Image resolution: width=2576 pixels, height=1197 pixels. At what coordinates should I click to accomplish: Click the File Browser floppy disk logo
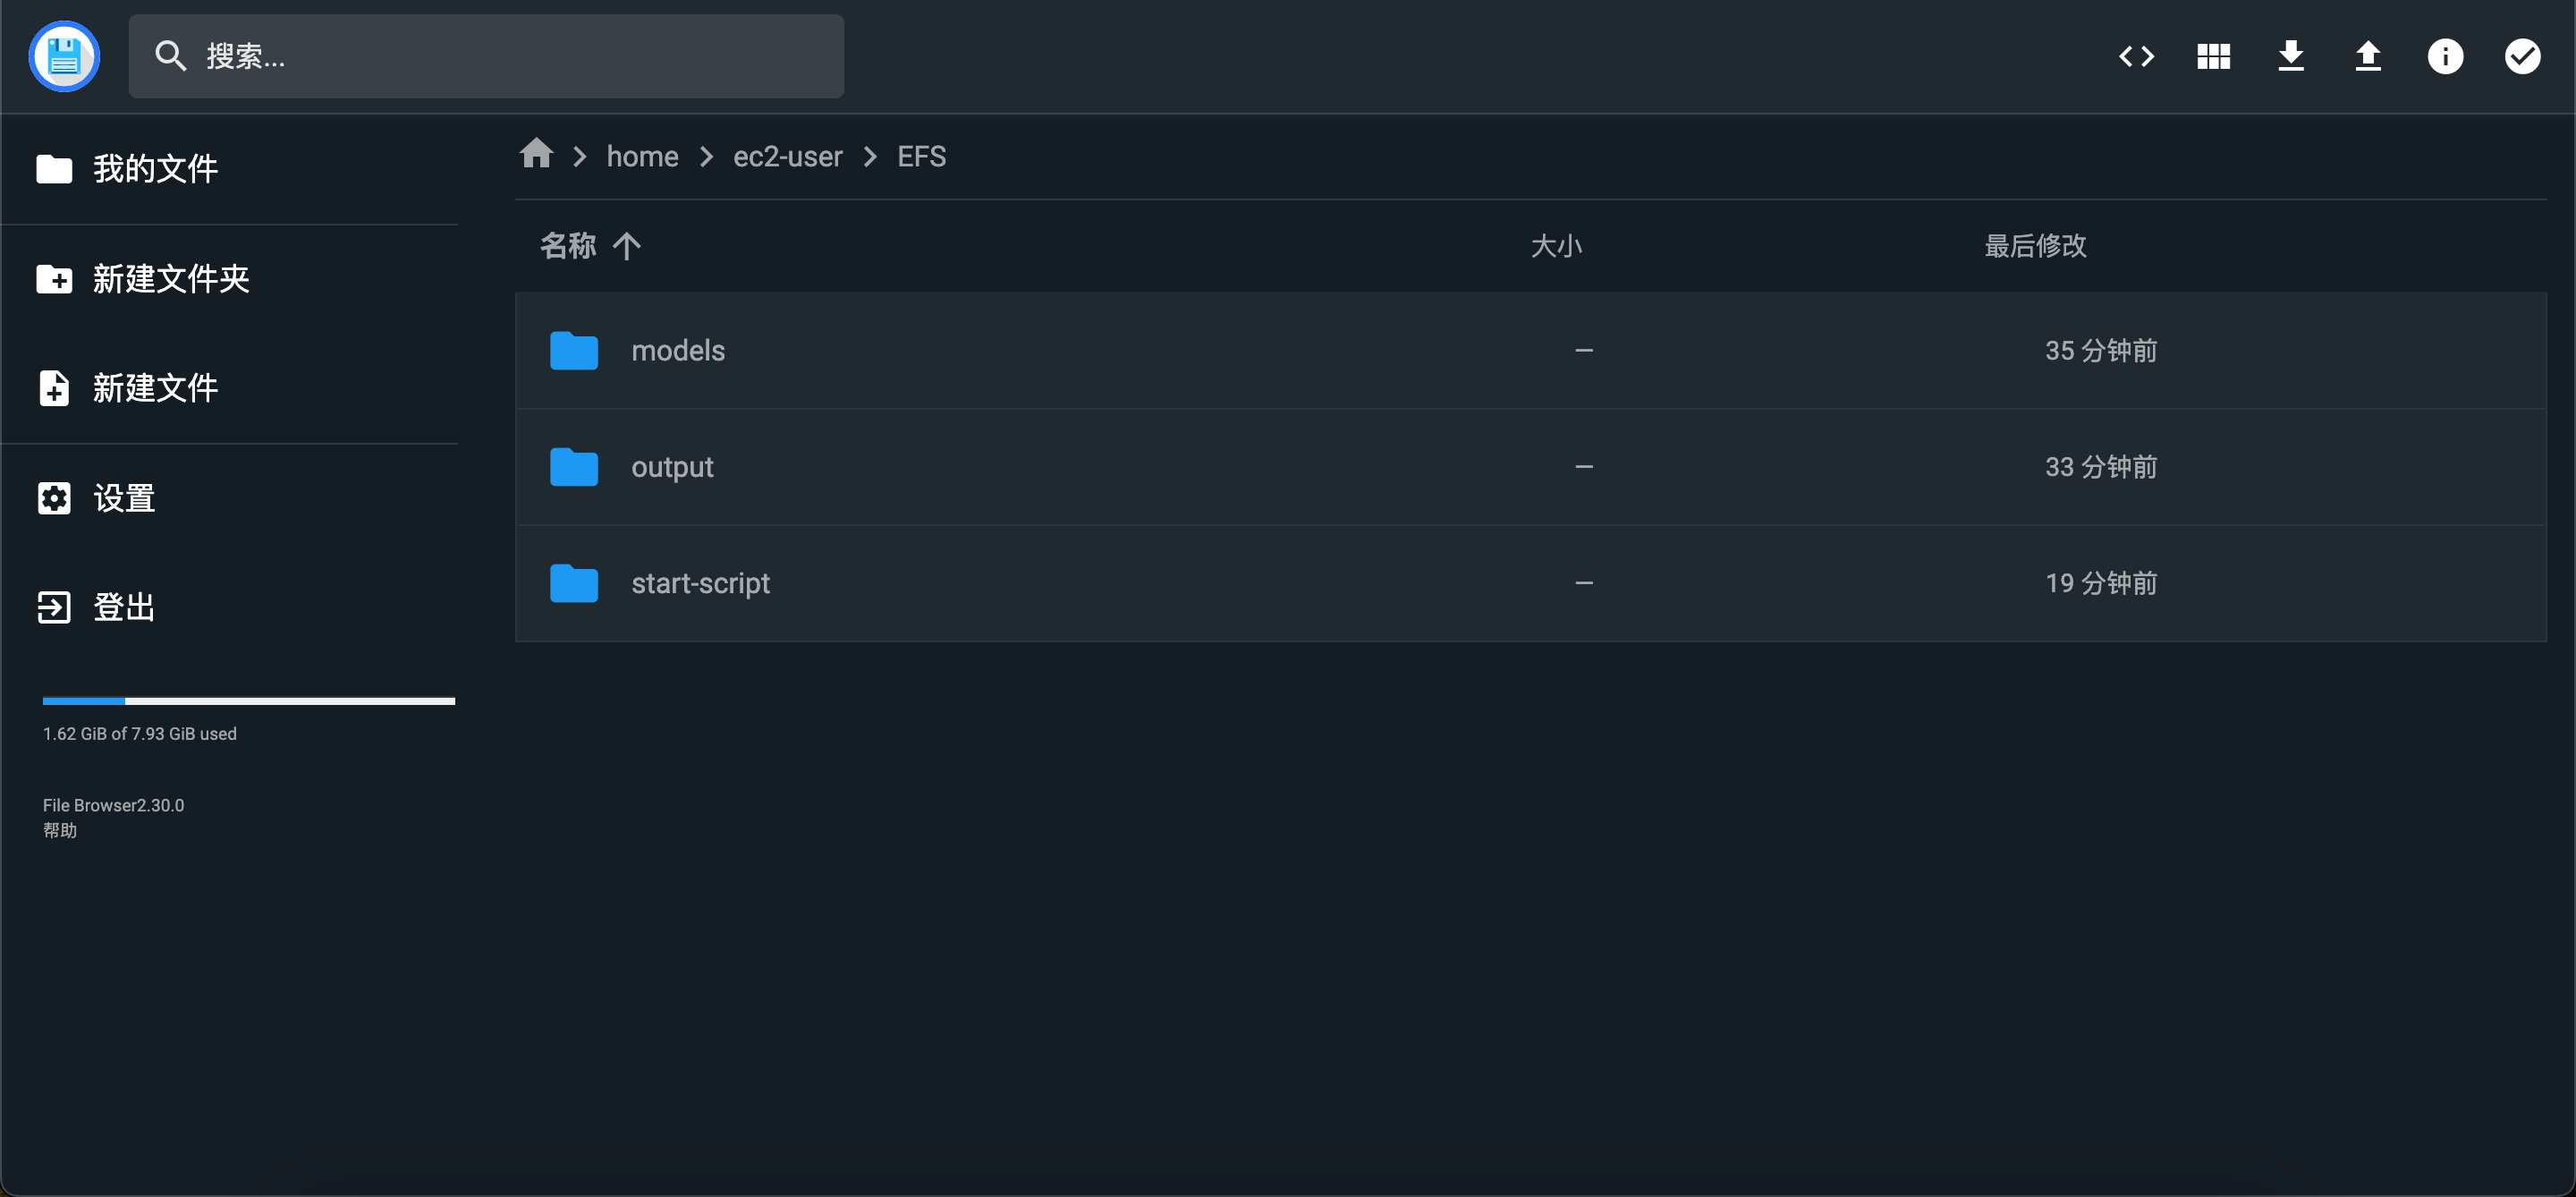[x=64, y=56]
